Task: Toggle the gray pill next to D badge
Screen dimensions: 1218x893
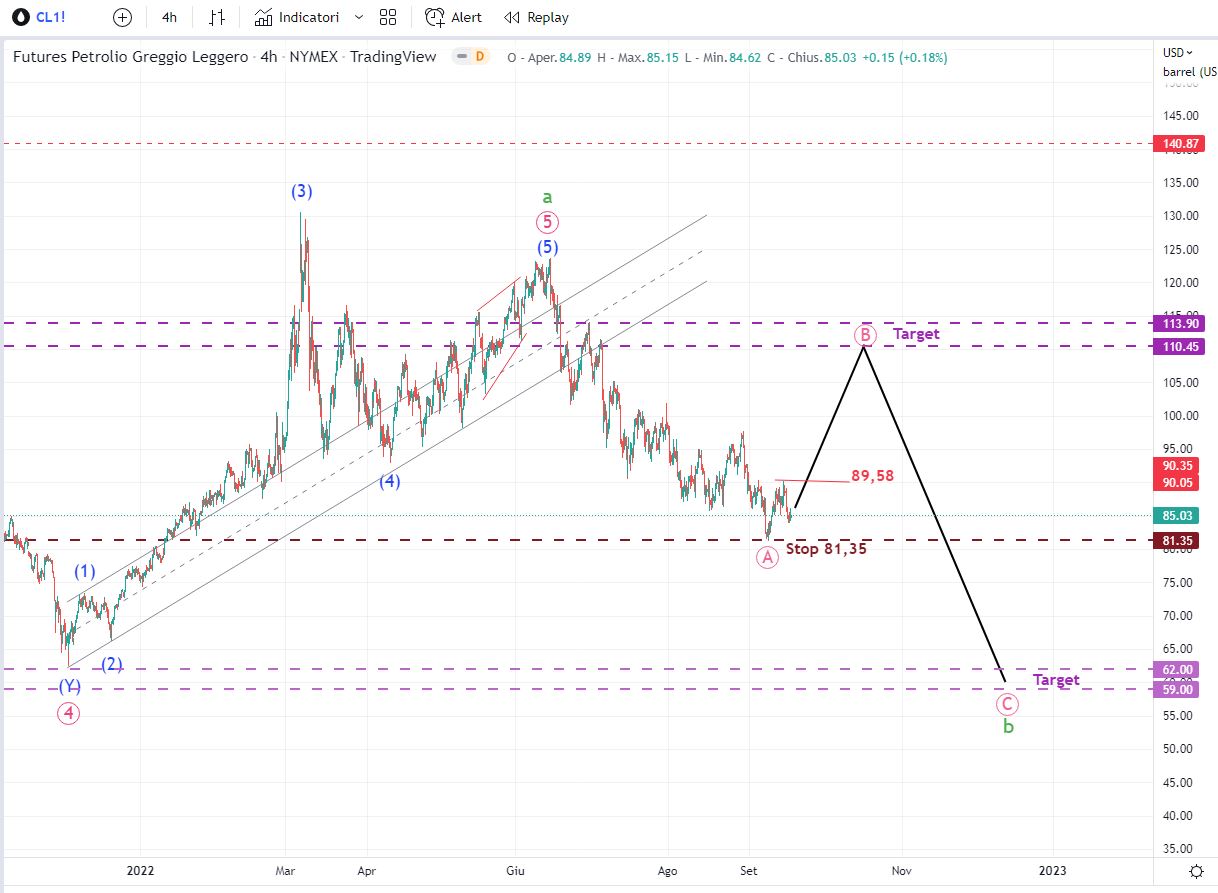Action: click(462, 57)
